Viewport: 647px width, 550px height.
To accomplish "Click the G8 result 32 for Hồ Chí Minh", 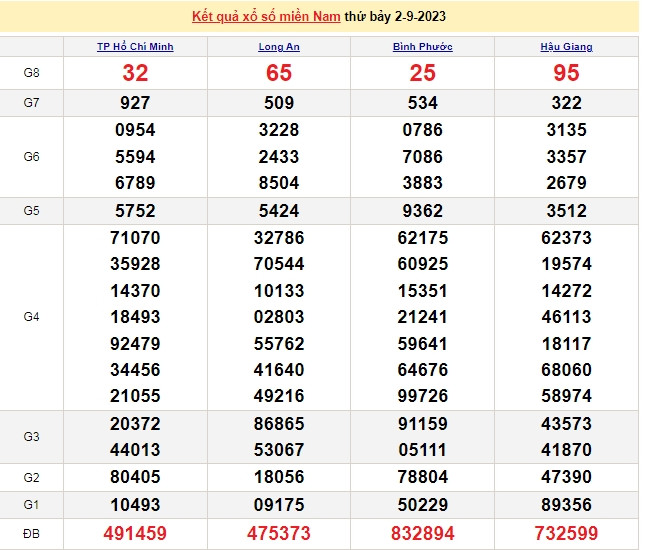I will (135, 73).
